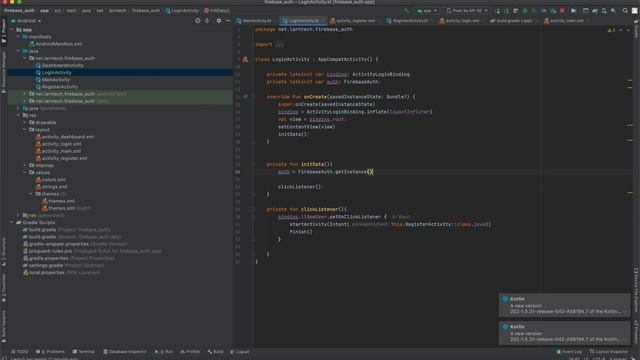Collapse the manifests folder

click(x=18, y=37)
